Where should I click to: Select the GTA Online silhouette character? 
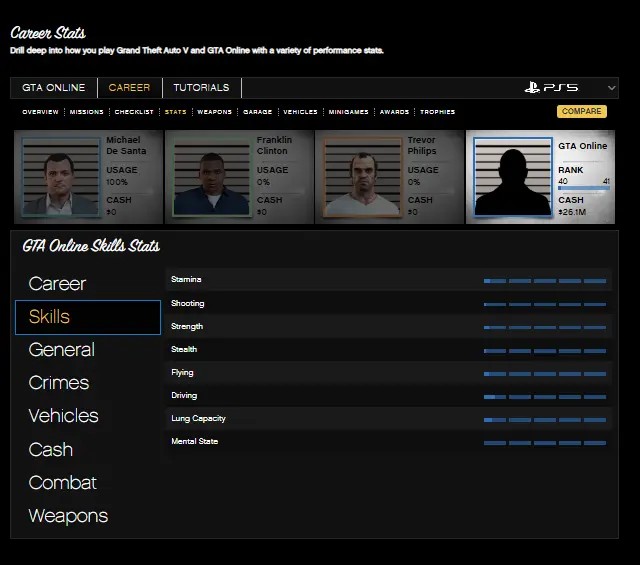point(512,178)
